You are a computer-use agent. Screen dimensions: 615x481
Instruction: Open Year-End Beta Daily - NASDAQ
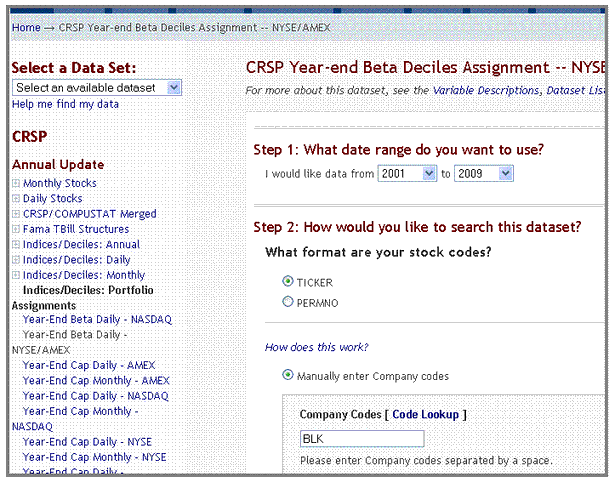point(97,320)
